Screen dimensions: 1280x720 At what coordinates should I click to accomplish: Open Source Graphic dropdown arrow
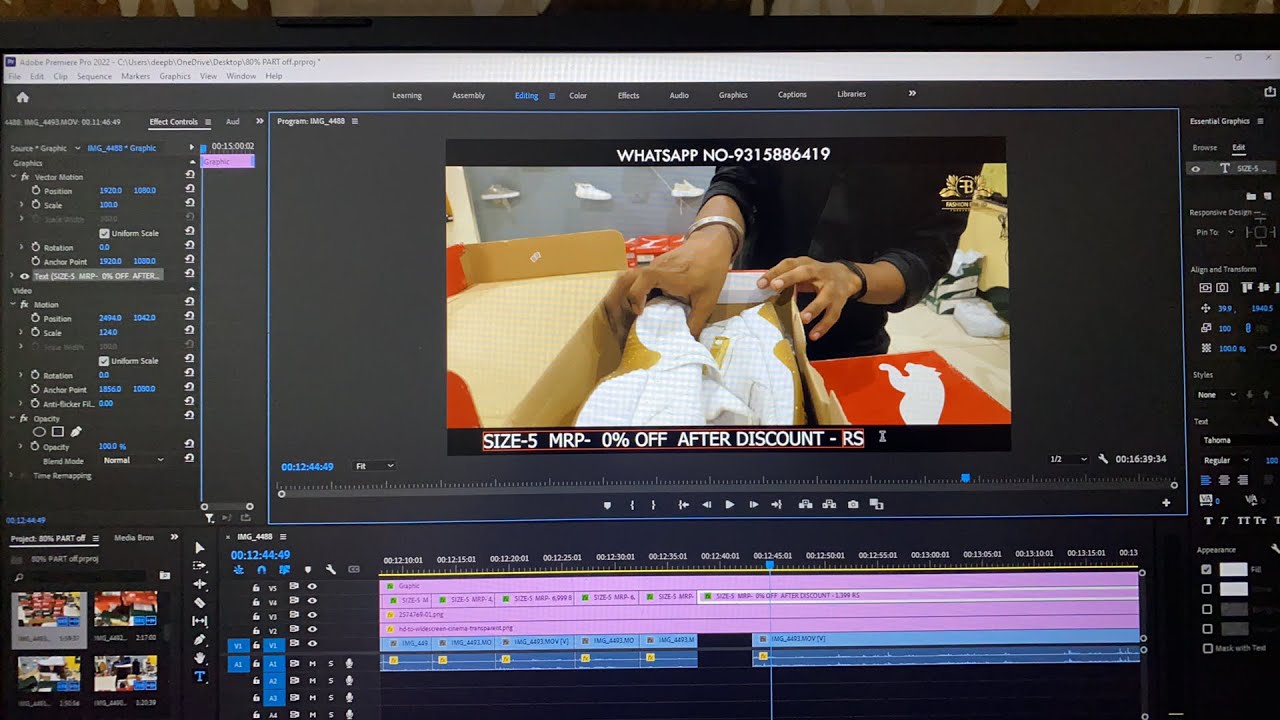[x=76, y=148]
